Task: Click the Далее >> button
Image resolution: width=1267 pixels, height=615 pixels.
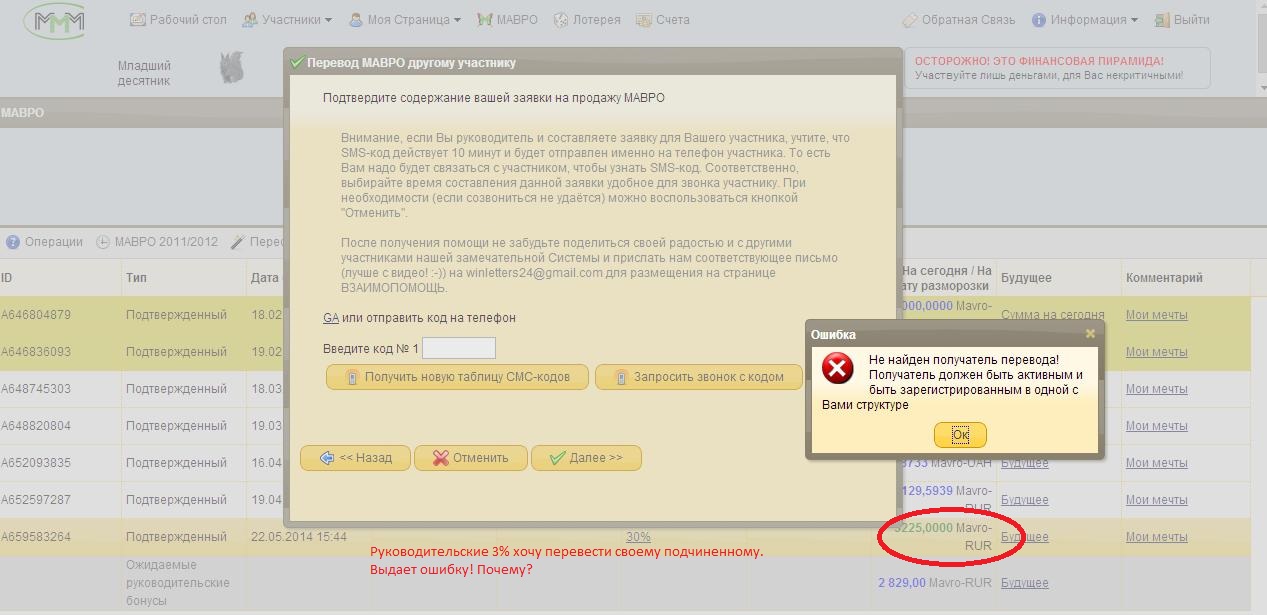Action: [586, 458]
